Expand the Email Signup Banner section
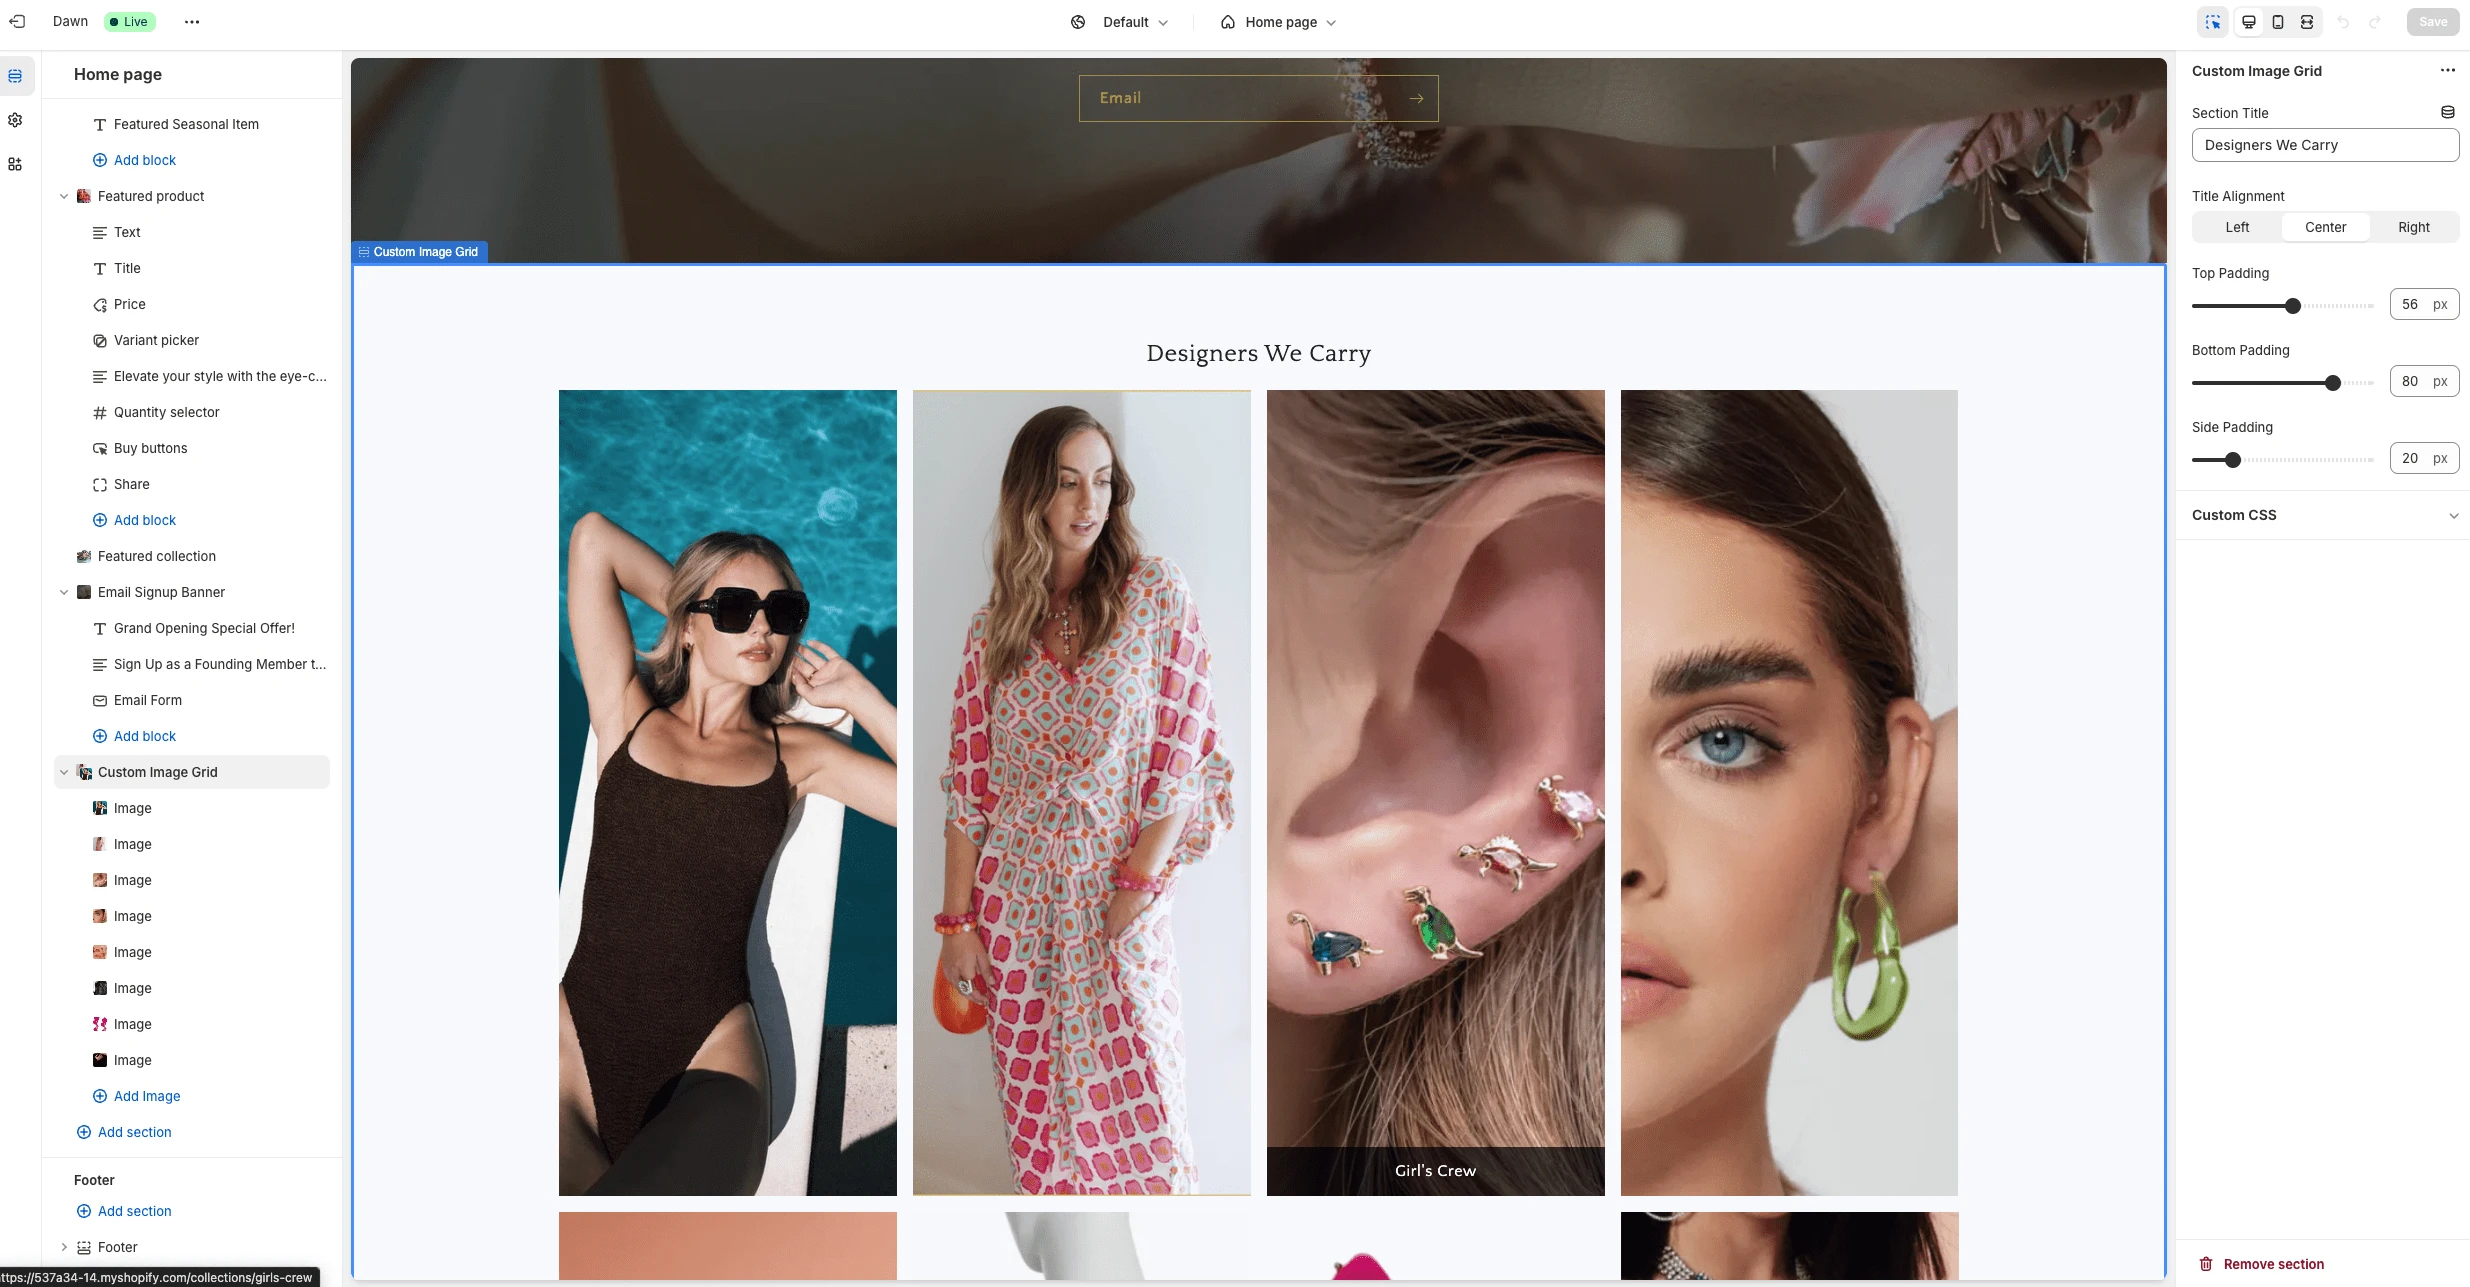This screenshot has width=2470, height=1287. click(x=62, y=591)
